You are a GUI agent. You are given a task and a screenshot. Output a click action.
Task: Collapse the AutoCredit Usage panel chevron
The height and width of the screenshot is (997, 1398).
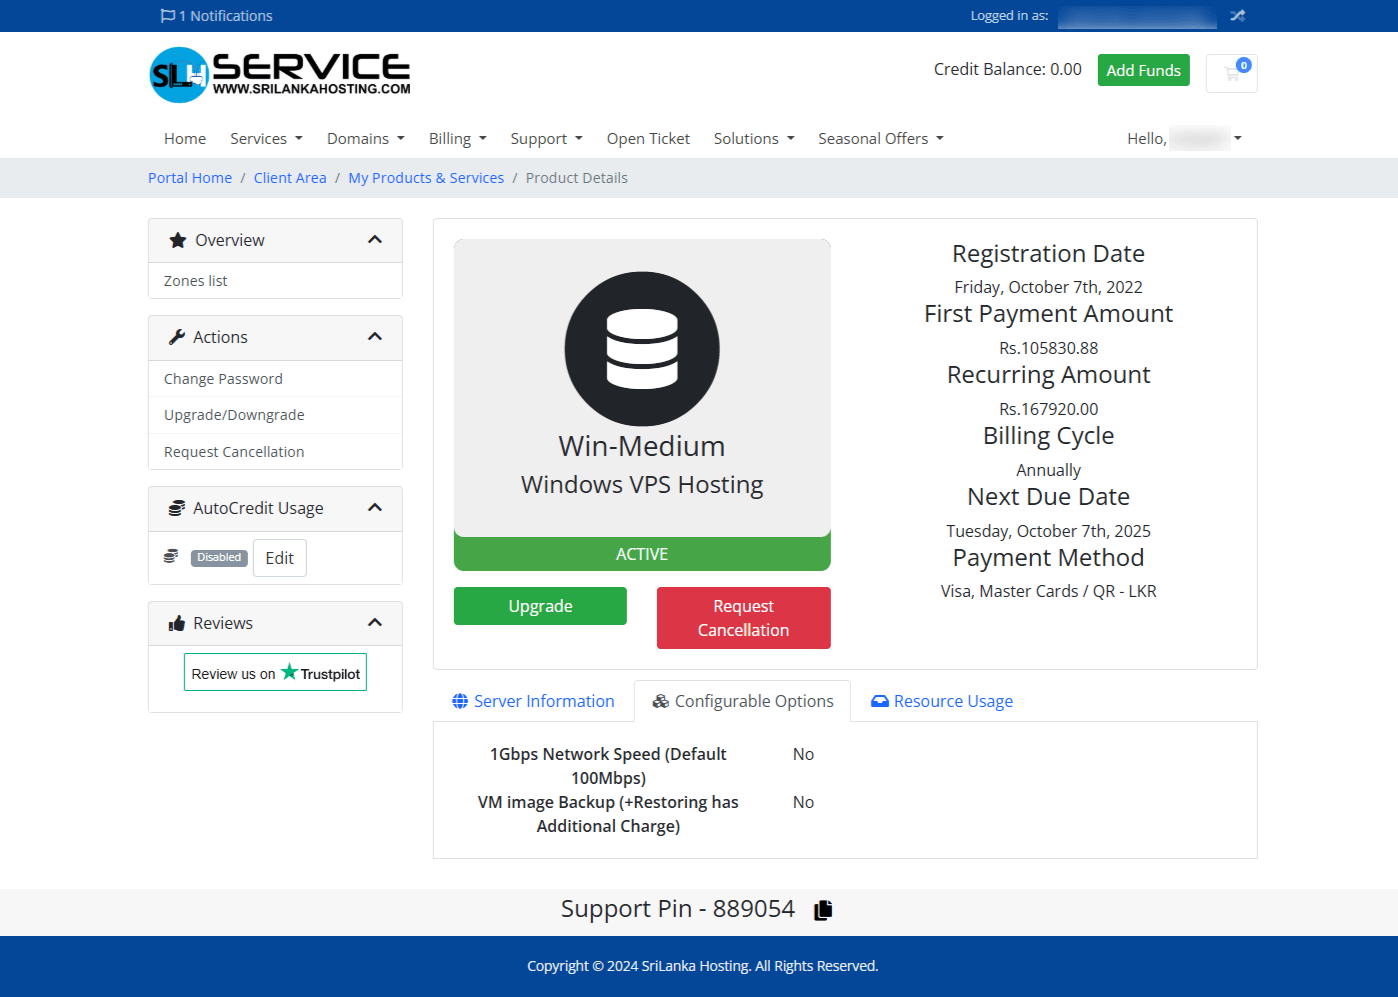(375, 508)
